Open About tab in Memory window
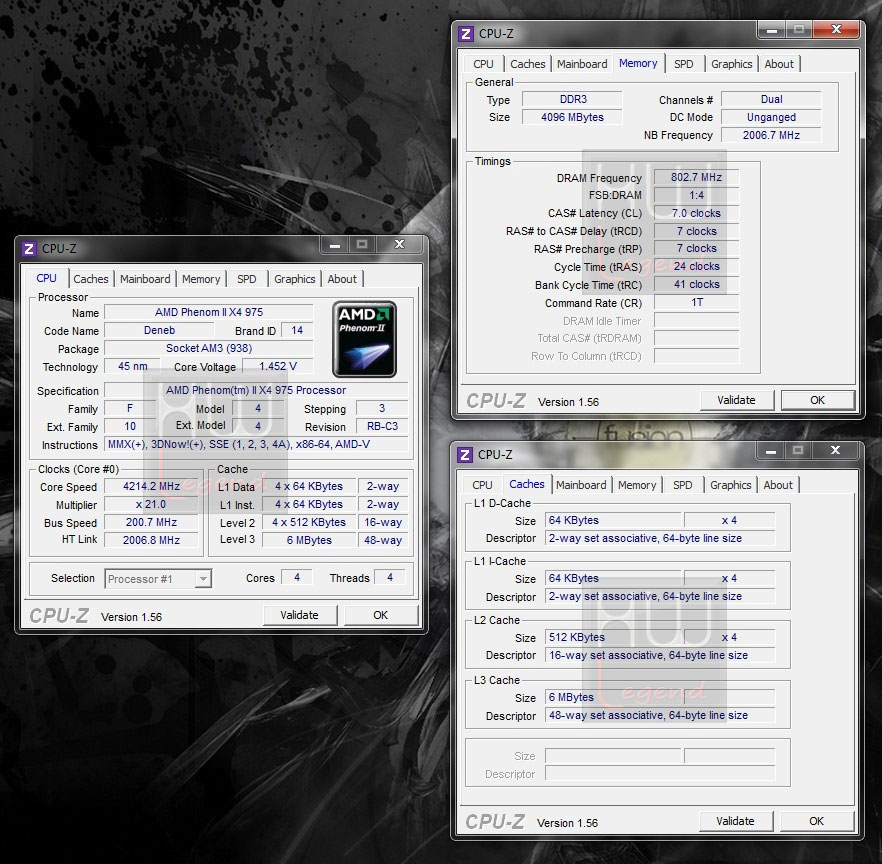The height and width of the screenshot is (864, 882). click(779, 64)
